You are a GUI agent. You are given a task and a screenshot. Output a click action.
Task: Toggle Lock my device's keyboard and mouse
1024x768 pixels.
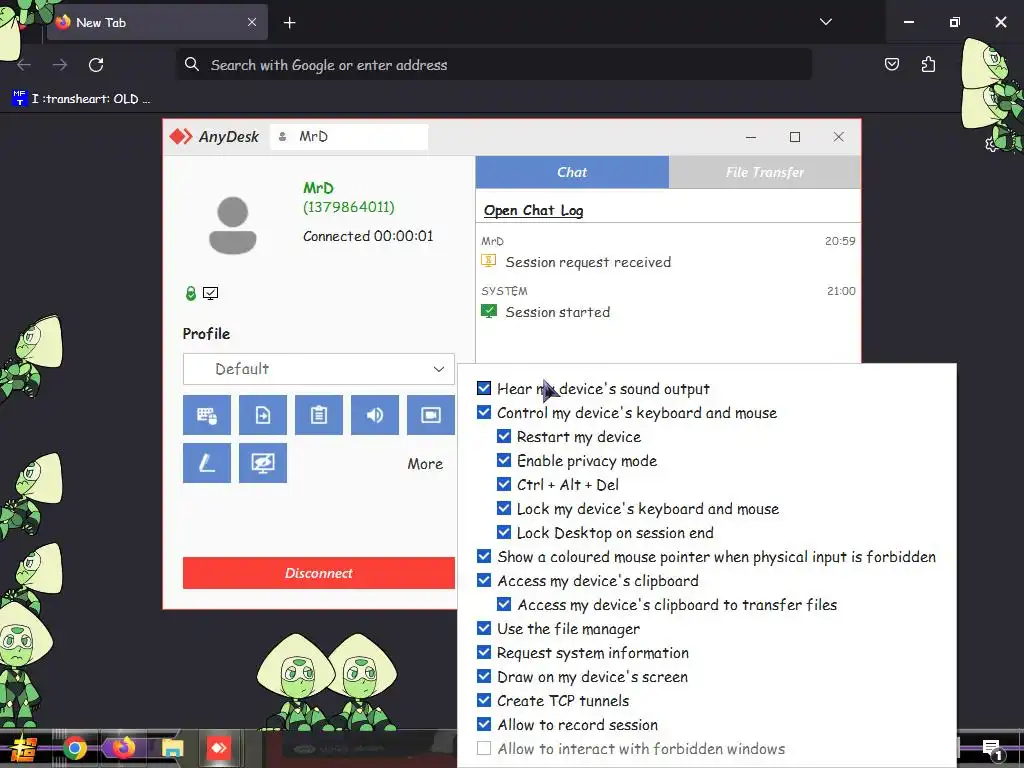pyautogui.click(x=504, y=509)
